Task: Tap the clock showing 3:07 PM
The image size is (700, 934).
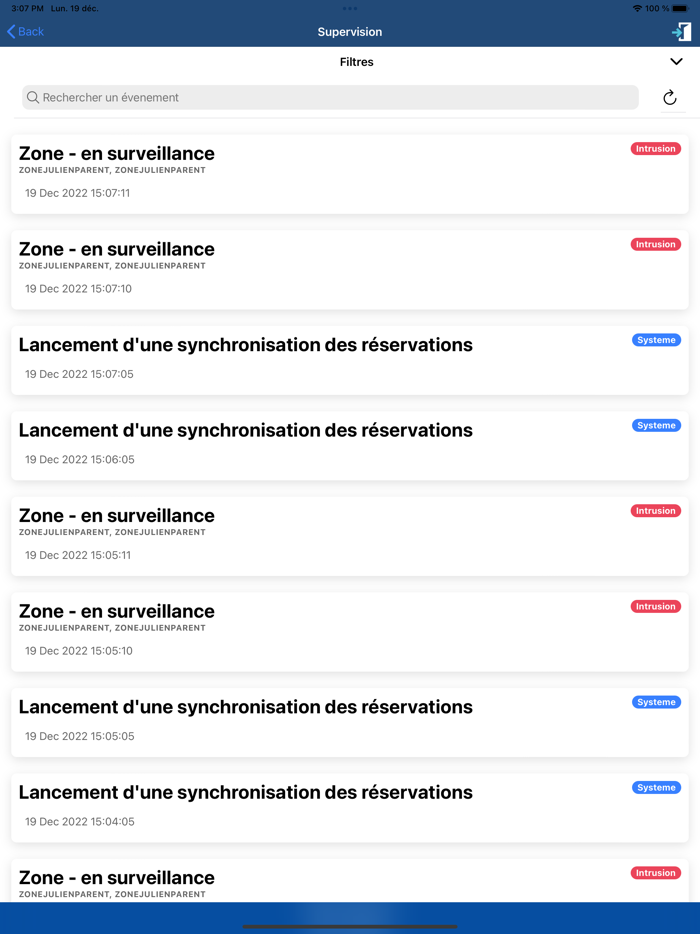Action: click(25, 9)
